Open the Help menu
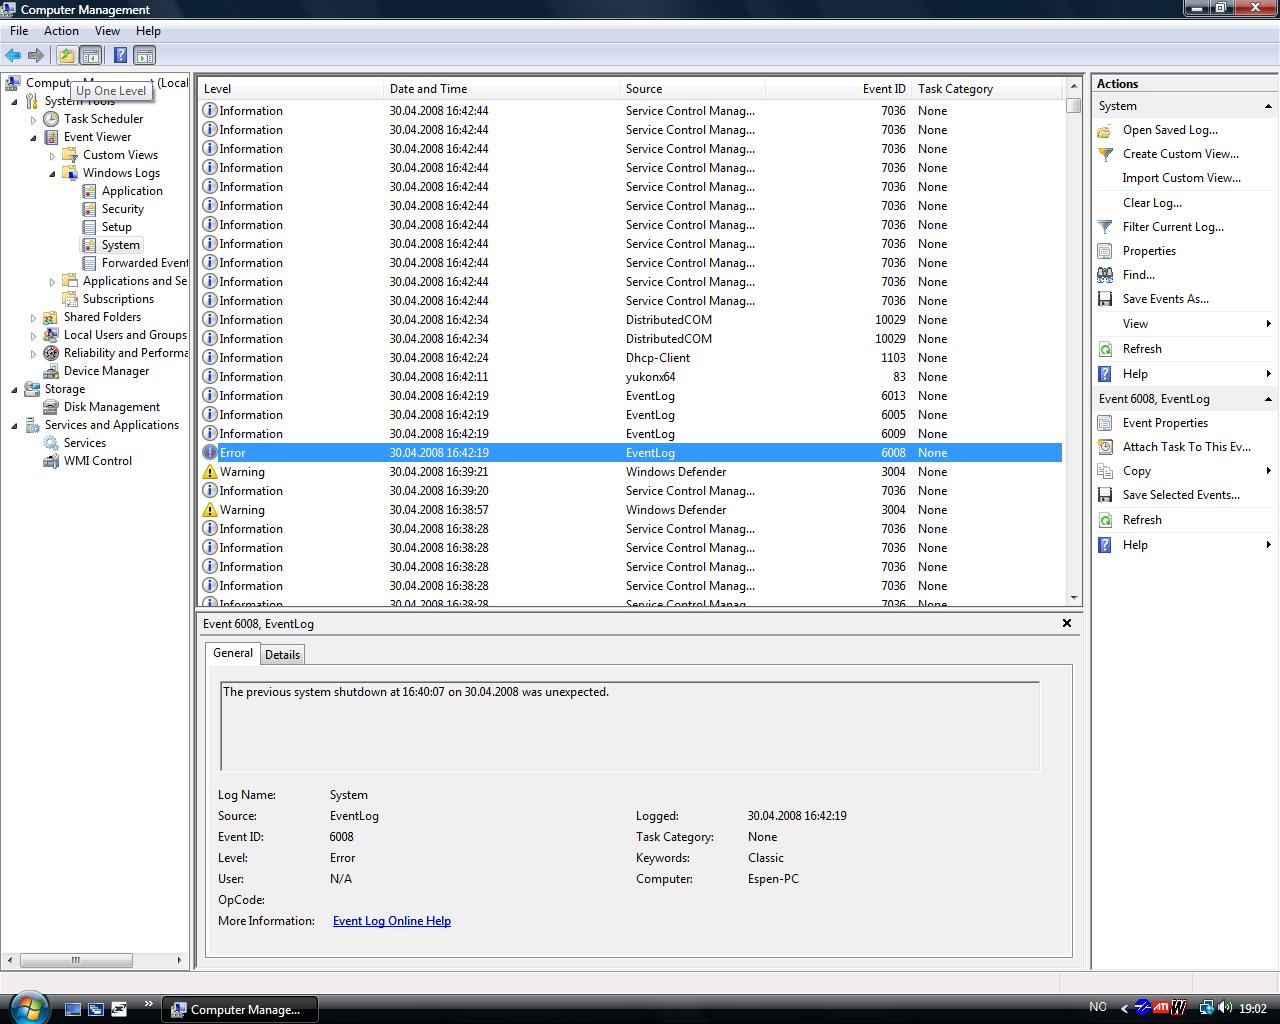The height and width of the screenshot is (1024, 1280). 148,31
